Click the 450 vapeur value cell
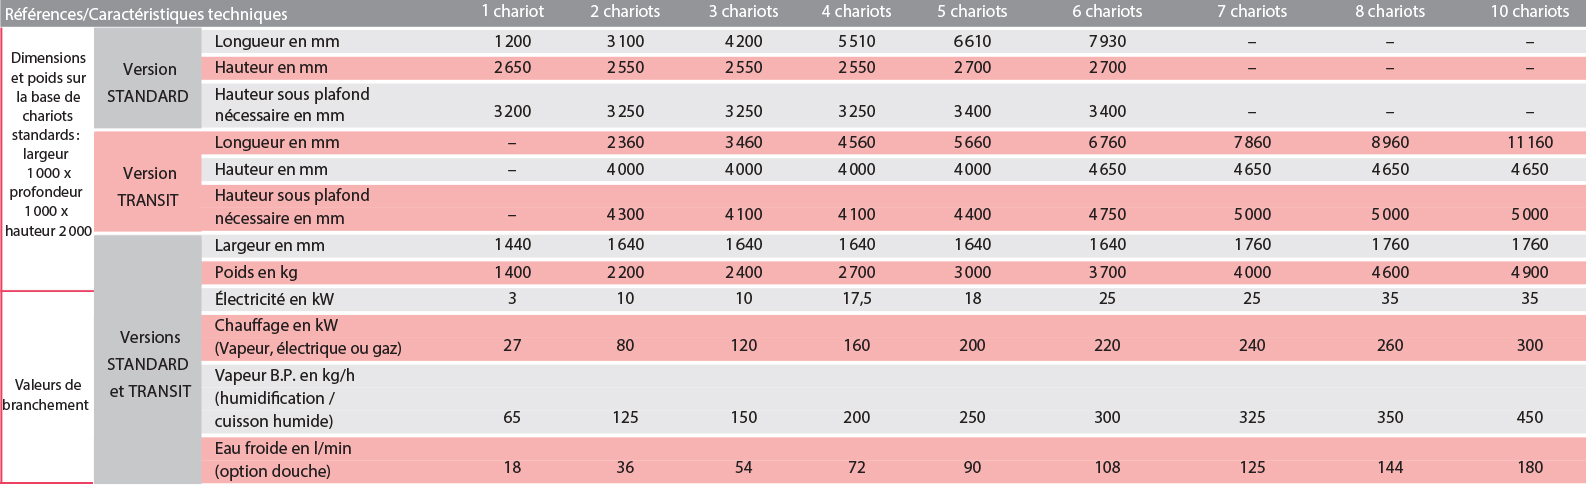 coord(1529,417)
